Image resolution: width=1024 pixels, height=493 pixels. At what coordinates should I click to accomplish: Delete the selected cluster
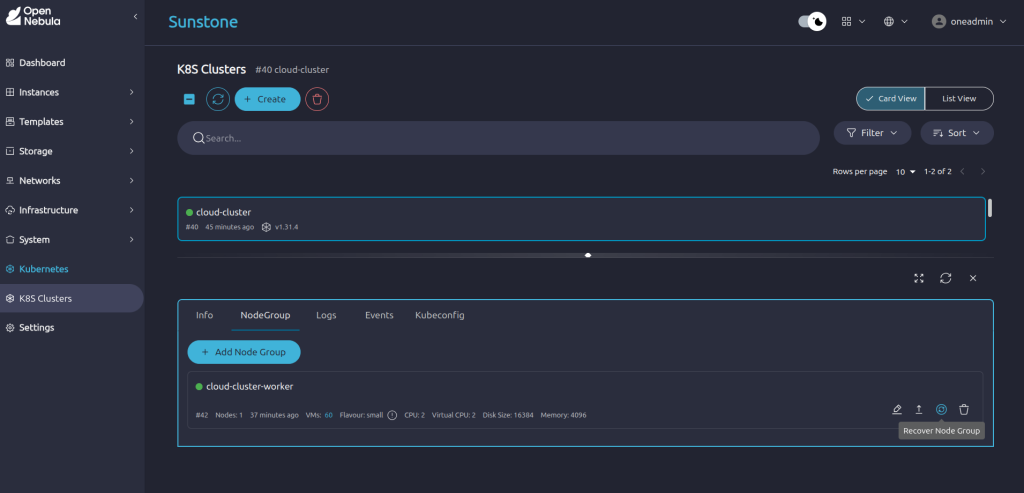(x=317, y=99)
